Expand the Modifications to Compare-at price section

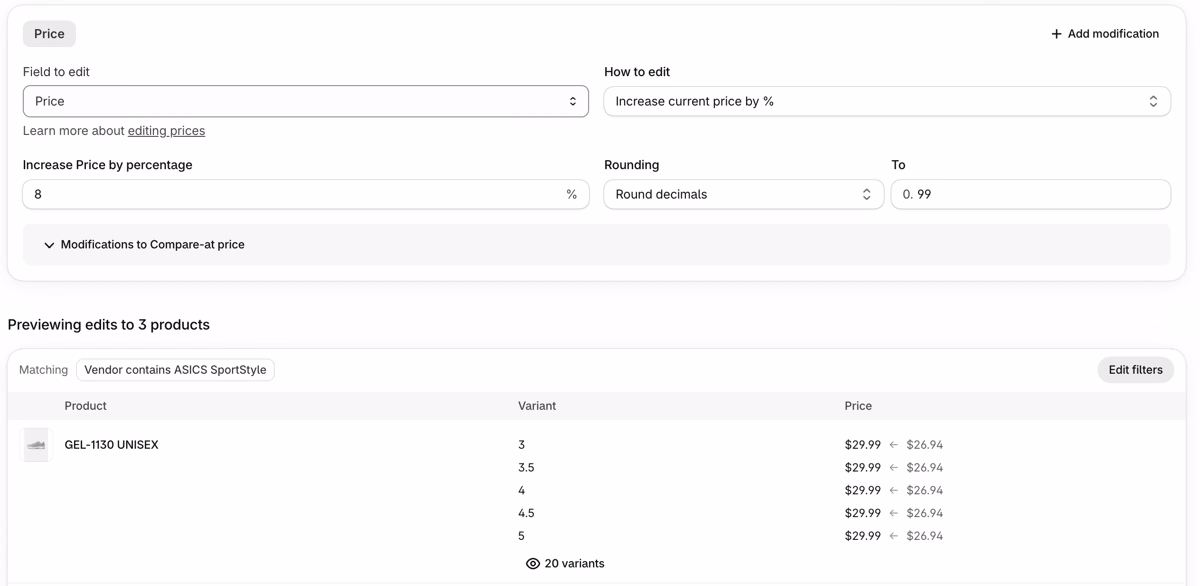tap(596, 245)
